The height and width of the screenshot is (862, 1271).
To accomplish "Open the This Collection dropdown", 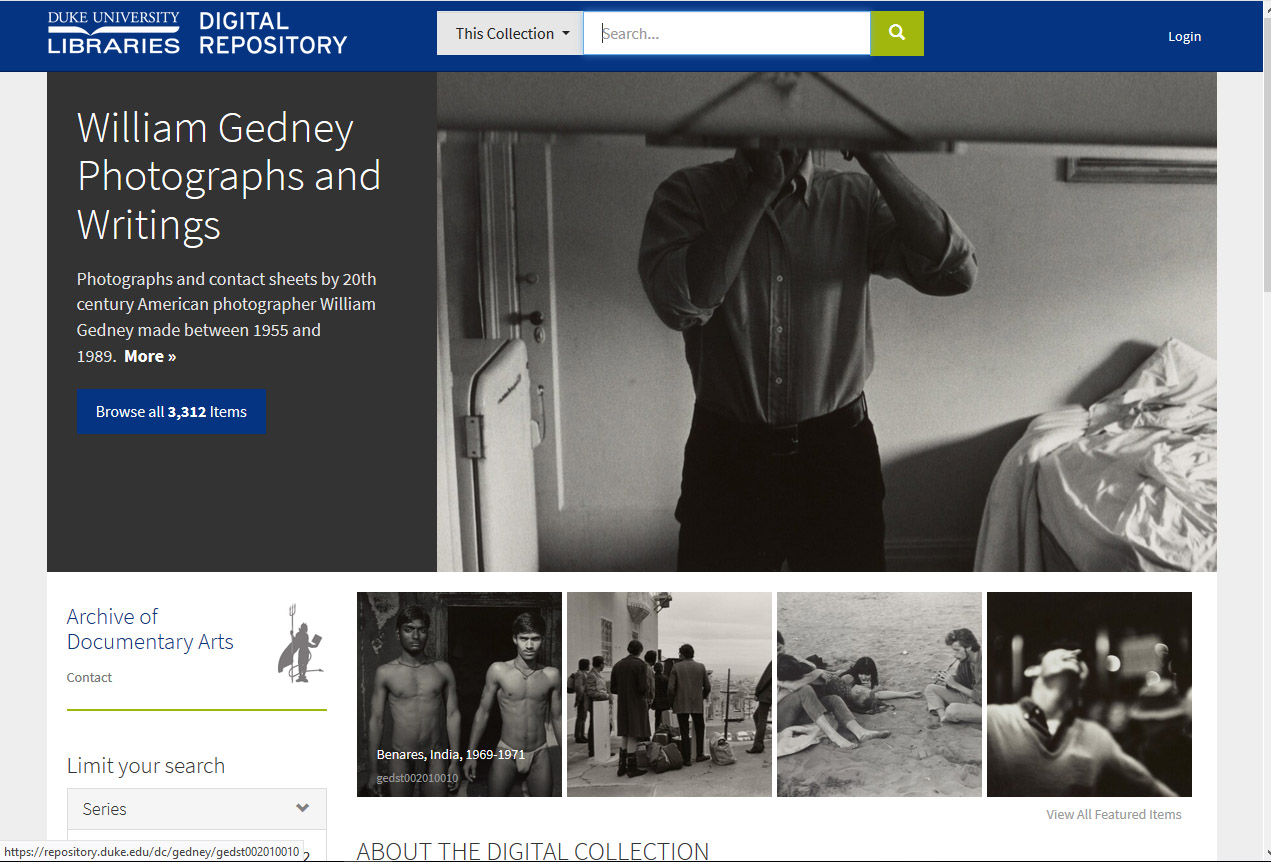I will (510, 33).
